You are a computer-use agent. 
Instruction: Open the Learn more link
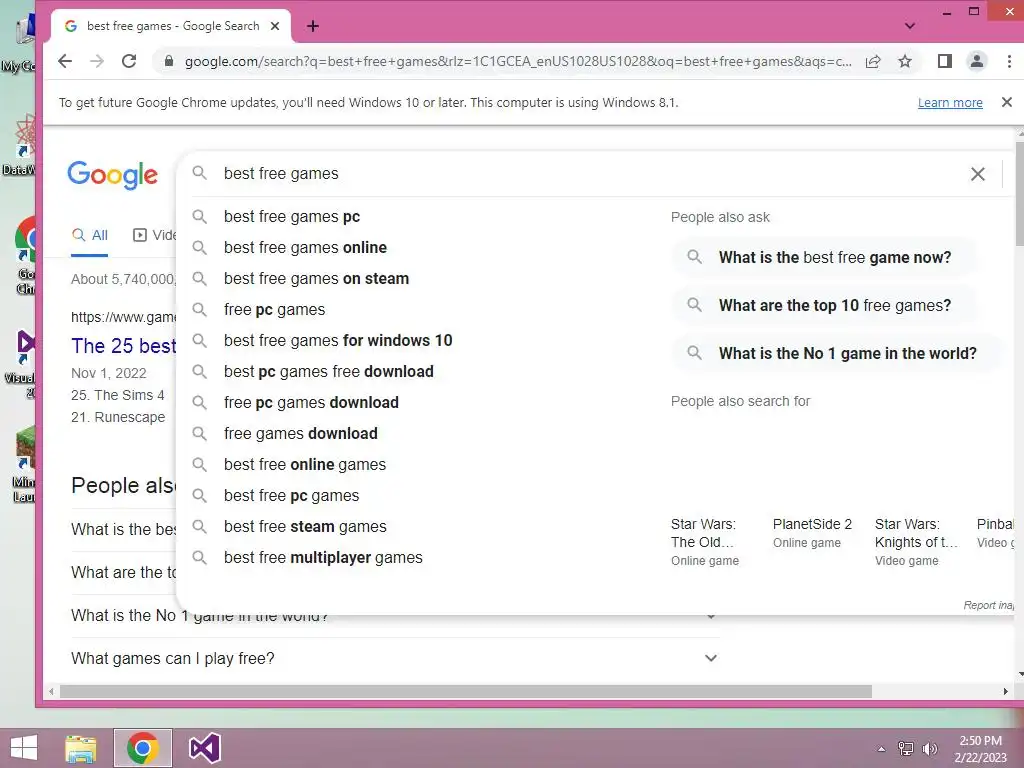(x=950, y=103)
